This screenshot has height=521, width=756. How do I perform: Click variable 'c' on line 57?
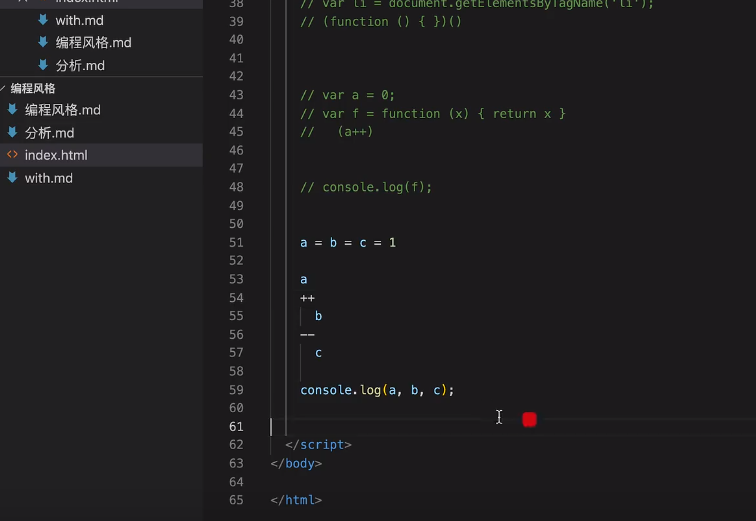(318, 353)
